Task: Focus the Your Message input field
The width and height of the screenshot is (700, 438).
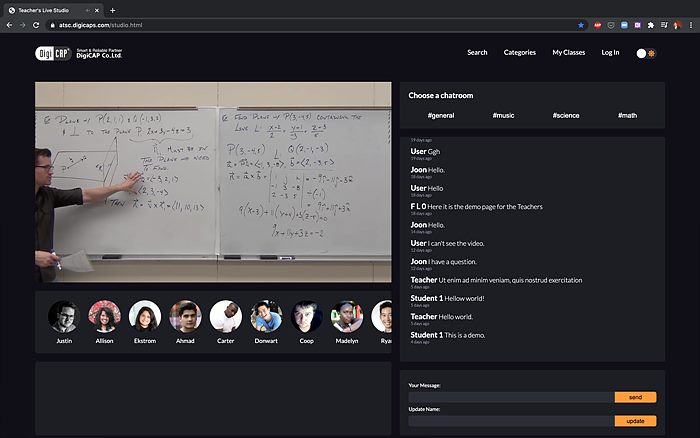Action: tap(510, 397)
